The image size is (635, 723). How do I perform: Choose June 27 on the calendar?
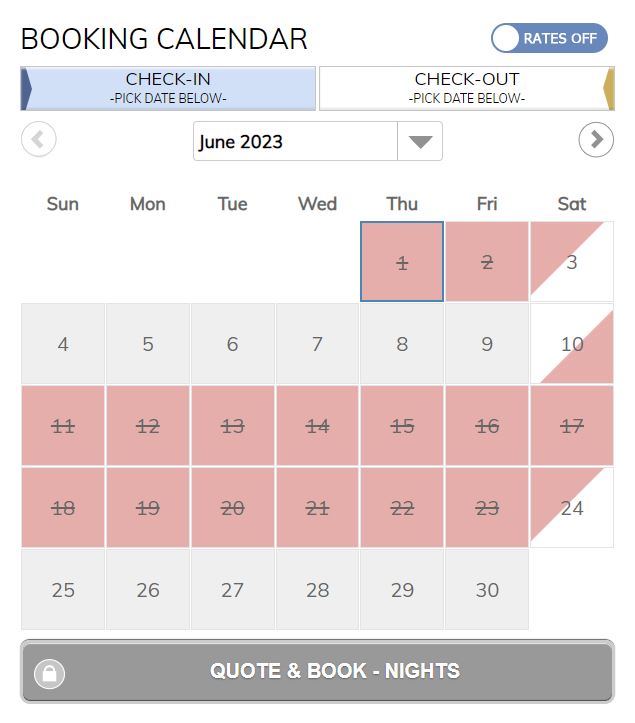pos(232,590)
